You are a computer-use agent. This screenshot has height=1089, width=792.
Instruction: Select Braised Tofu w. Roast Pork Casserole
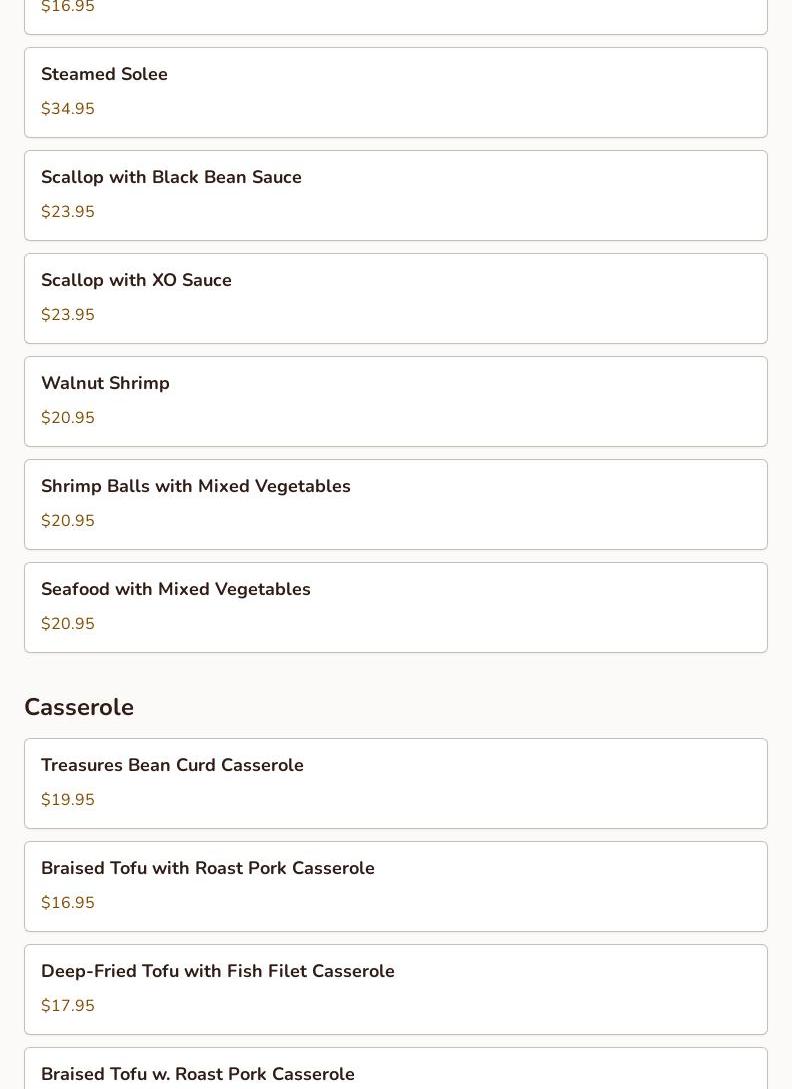(198, 1074)
